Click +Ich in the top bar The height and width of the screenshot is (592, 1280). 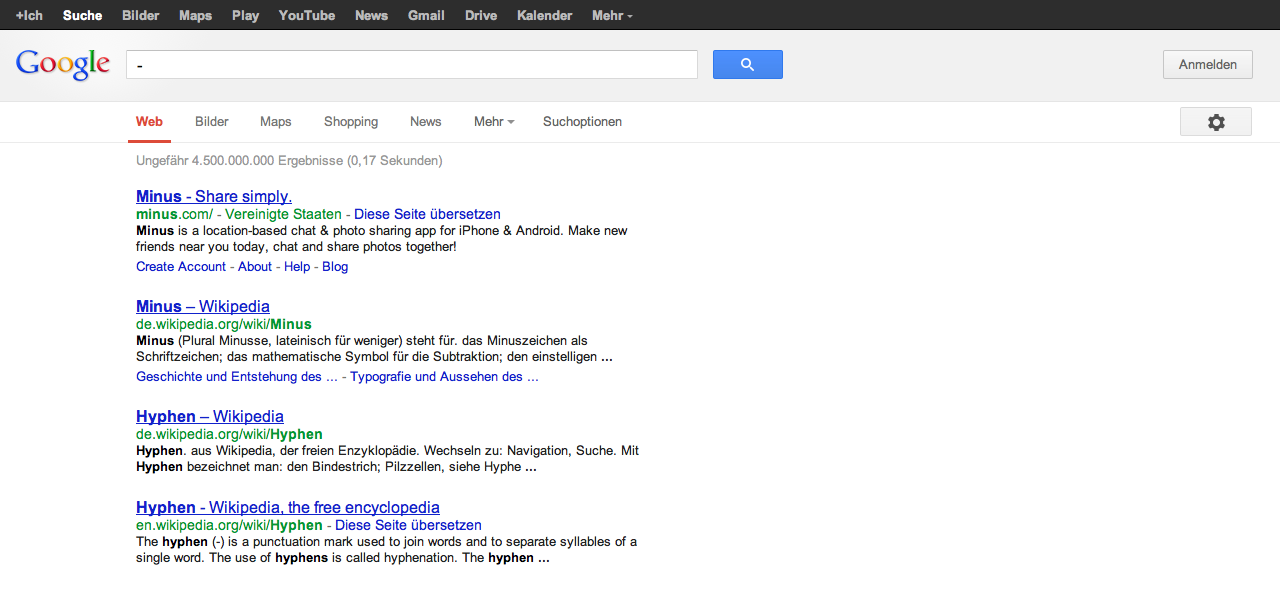pos(29,15)
